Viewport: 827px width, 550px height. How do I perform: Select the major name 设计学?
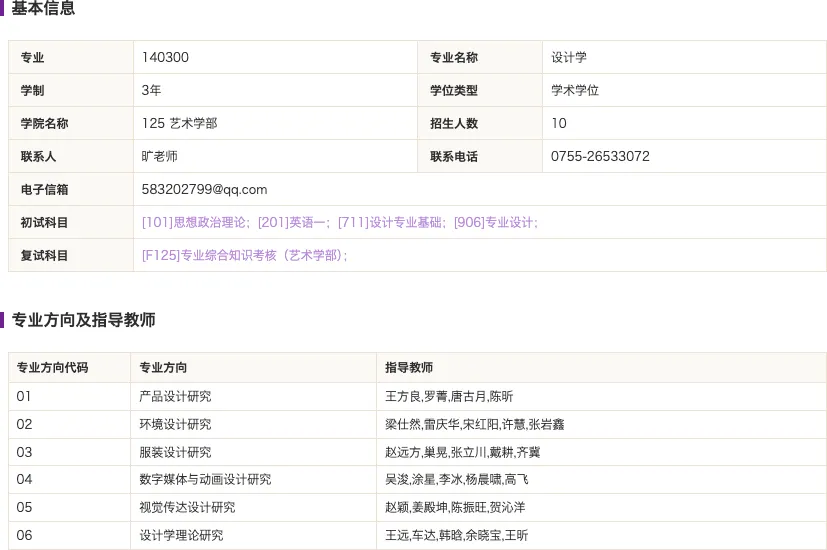[569, 57]
